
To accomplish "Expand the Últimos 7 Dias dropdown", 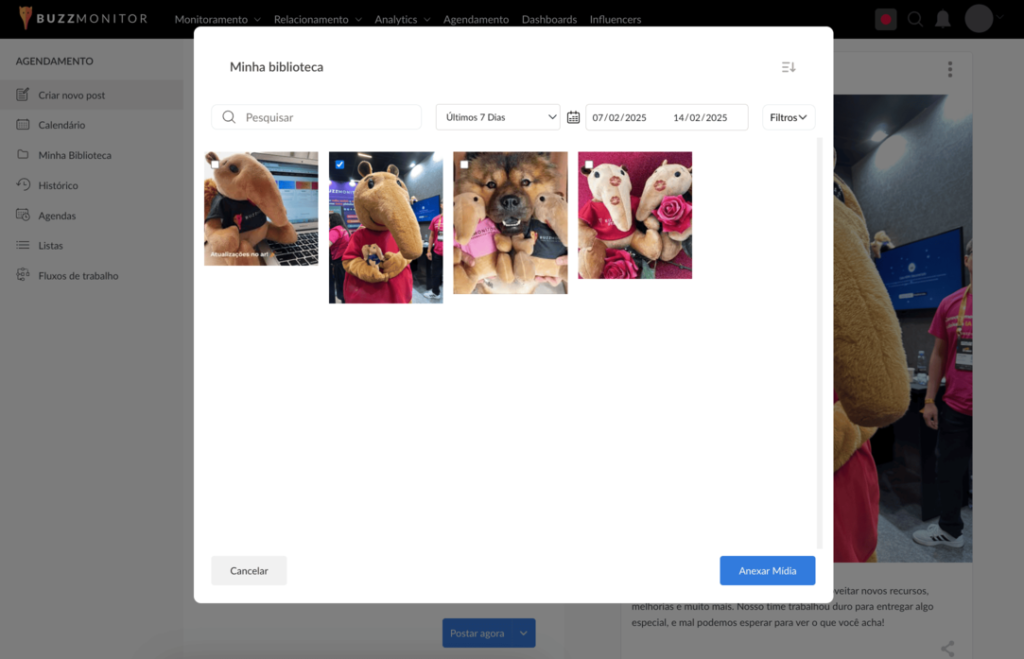I will click(497, 117).
